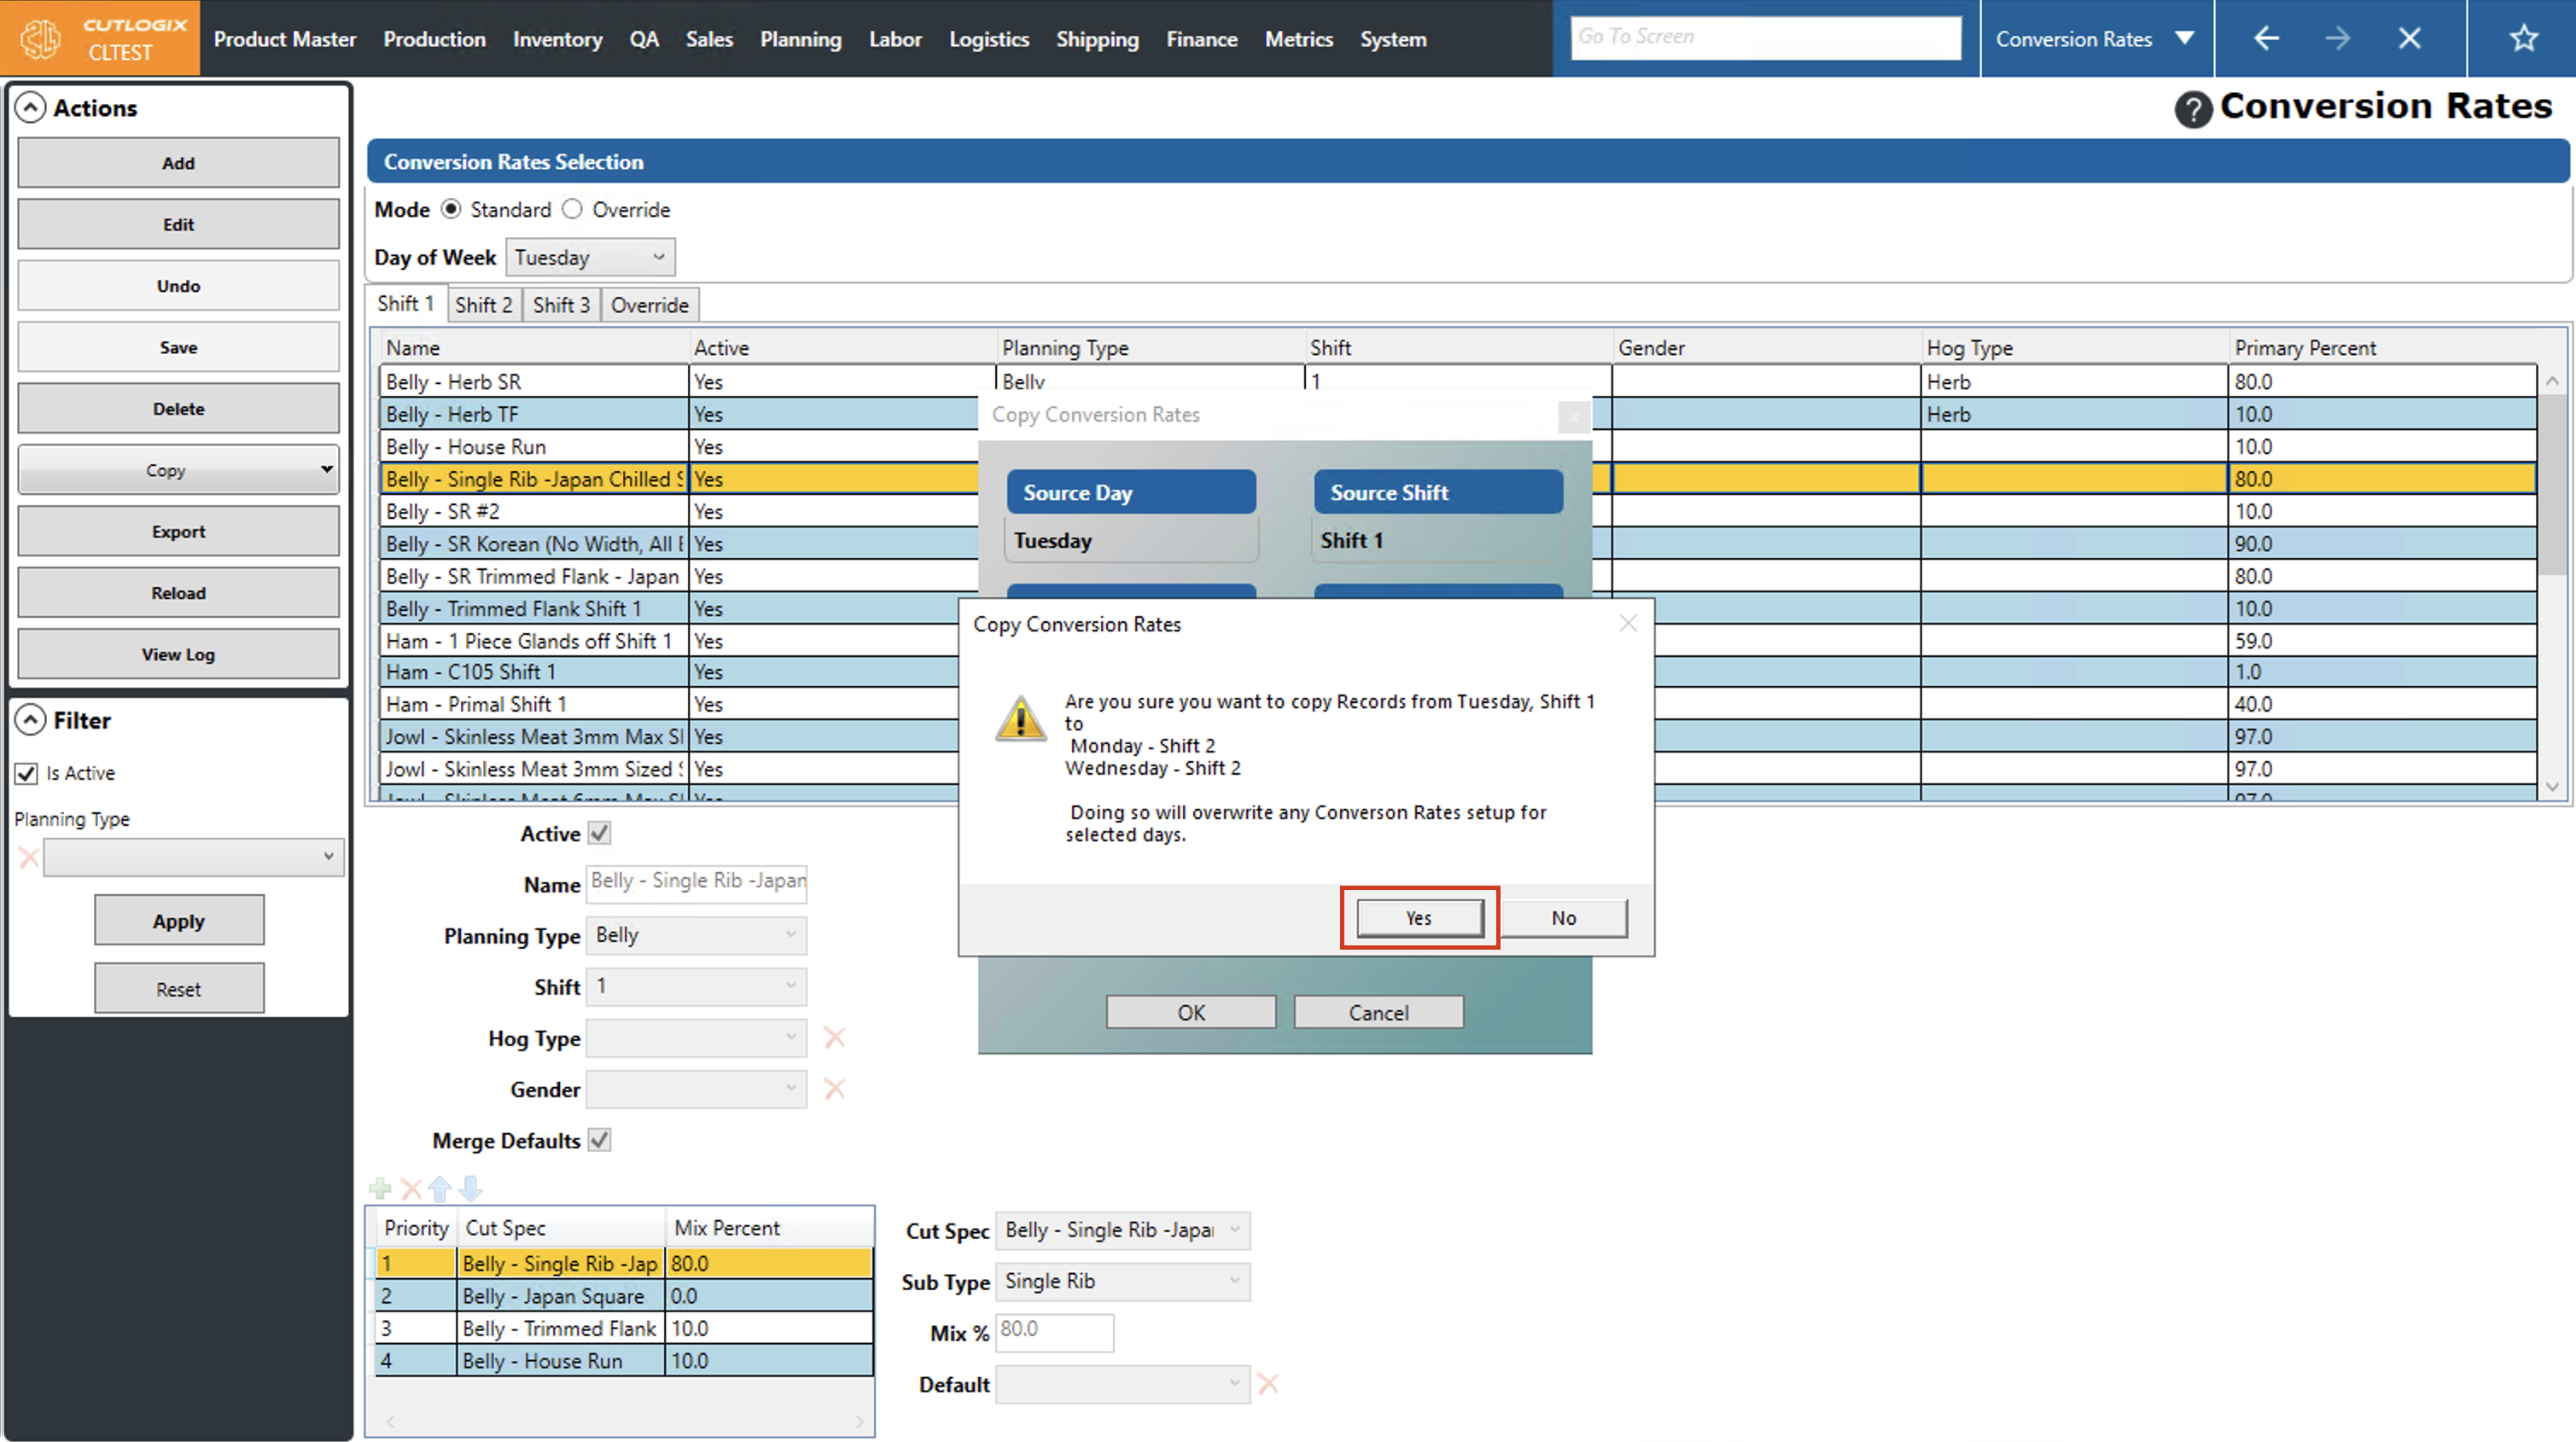Click the CutLogix logo icon
Image resolution: width=2576 pixels, height=1442 pixels.
41,39
